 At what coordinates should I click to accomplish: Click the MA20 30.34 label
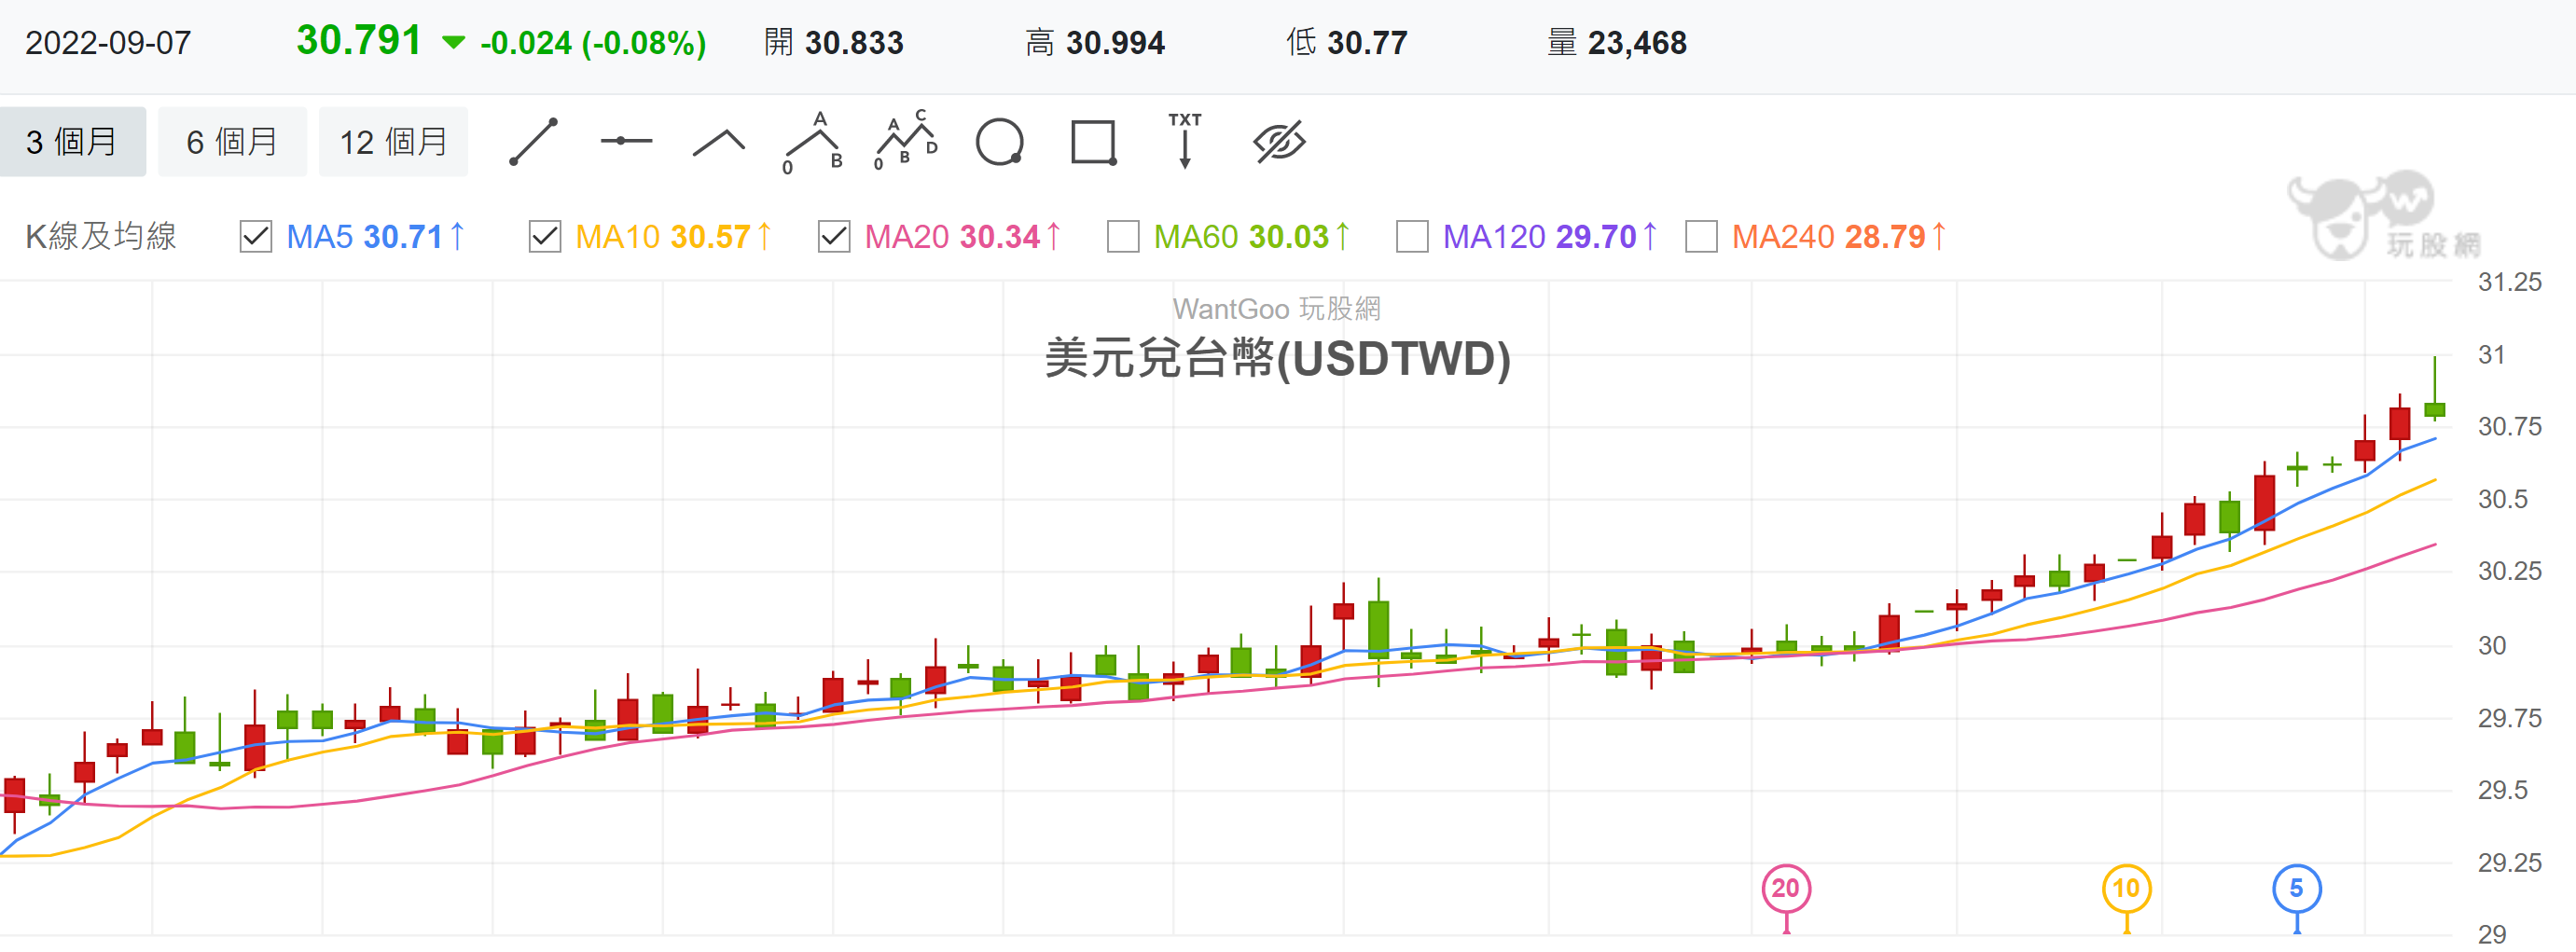[963, 237]
